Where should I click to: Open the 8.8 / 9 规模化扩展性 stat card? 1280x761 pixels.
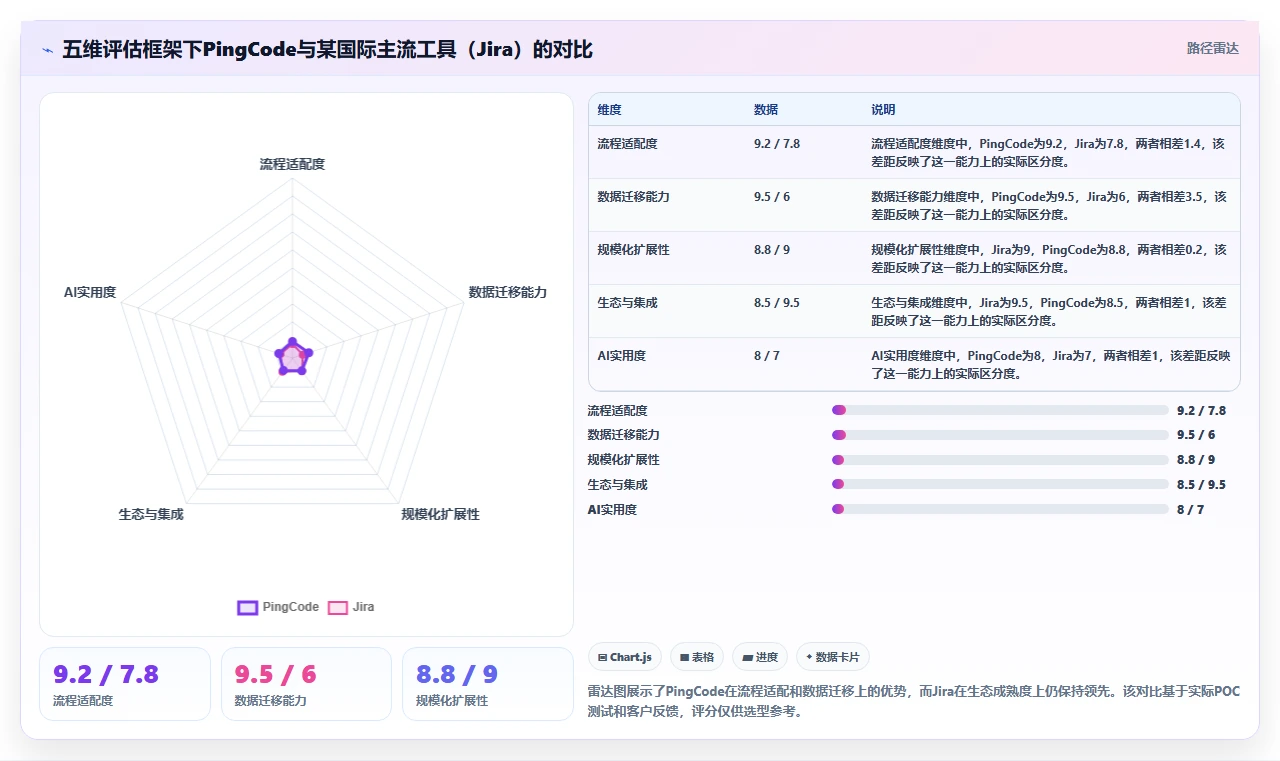click(x=488, y=684)
